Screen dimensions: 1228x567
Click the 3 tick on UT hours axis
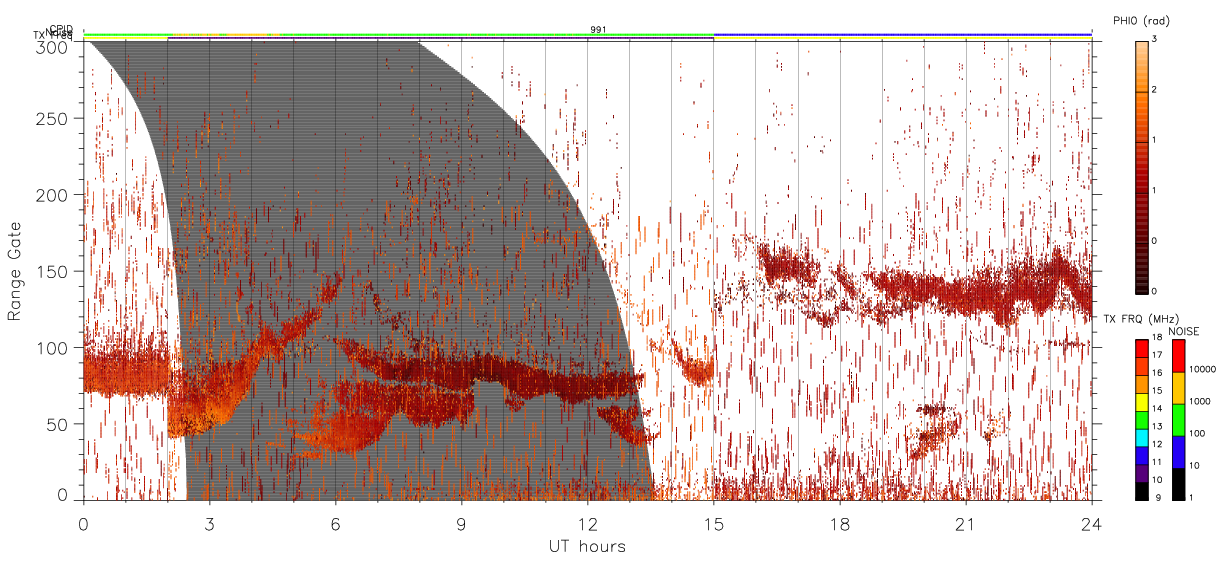point(209,524)
